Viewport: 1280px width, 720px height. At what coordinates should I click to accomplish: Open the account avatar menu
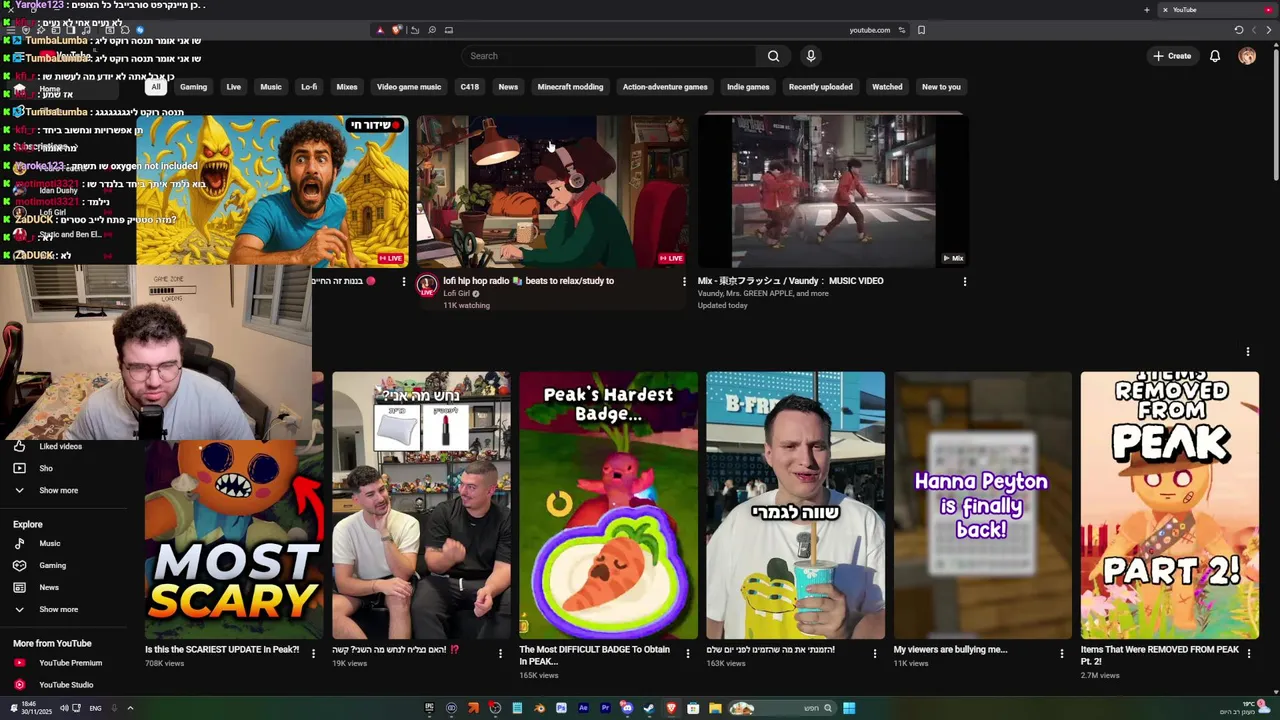pos(1247,56)
